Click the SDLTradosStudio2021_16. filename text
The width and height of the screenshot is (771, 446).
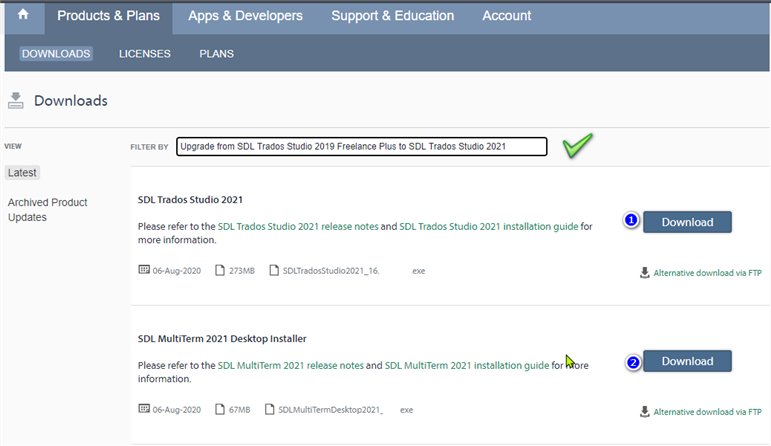[x=331, y=271]
